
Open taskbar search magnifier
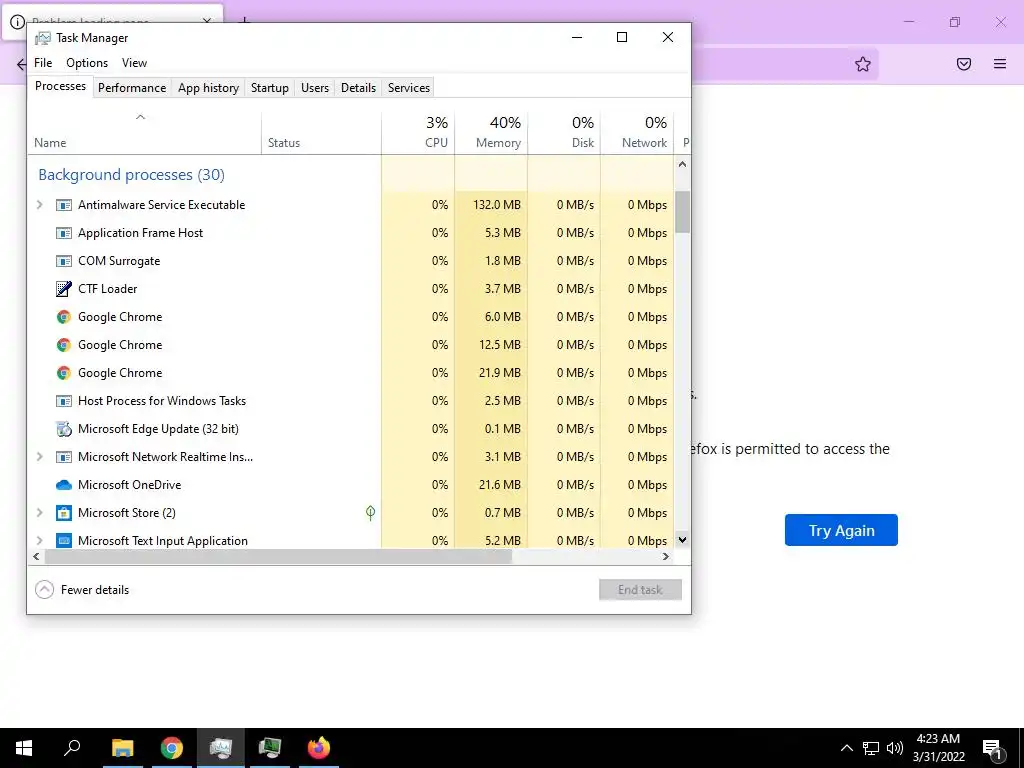click(72, 748)
